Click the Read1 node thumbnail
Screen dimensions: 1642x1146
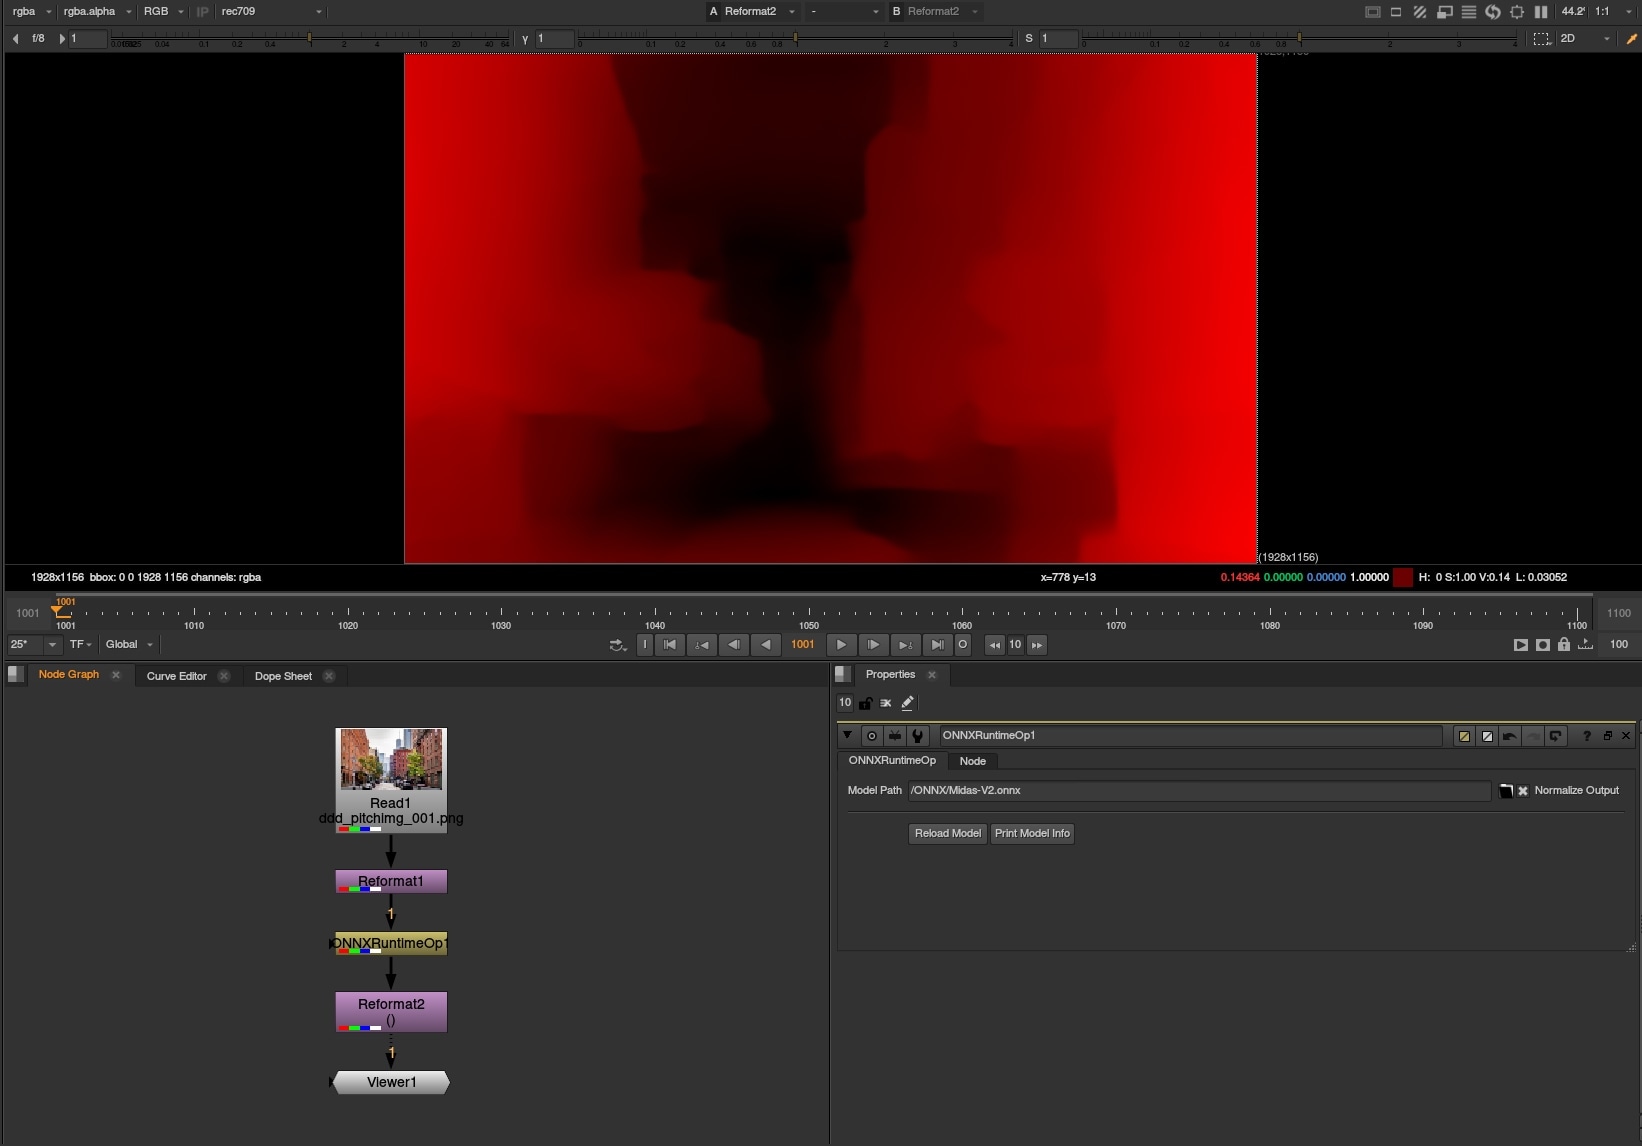coord(391,759)
